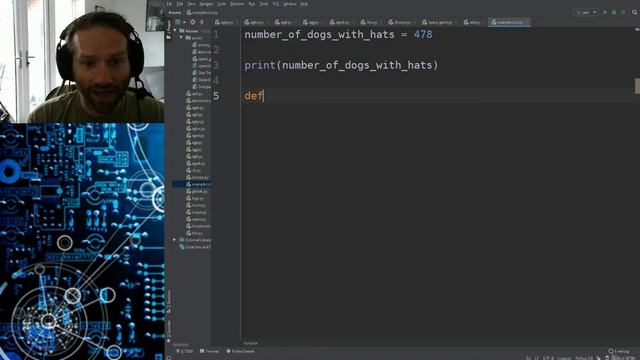Screen dimensions: 640x360
Task: Switch to the space_game.py editor tab
Action: [x=439, y=22]
